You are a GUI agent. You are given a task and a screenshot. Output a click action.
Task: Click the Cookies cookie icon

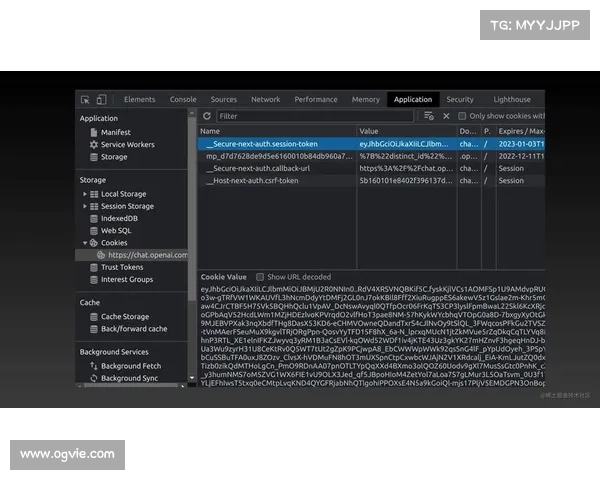pos(94,243)
